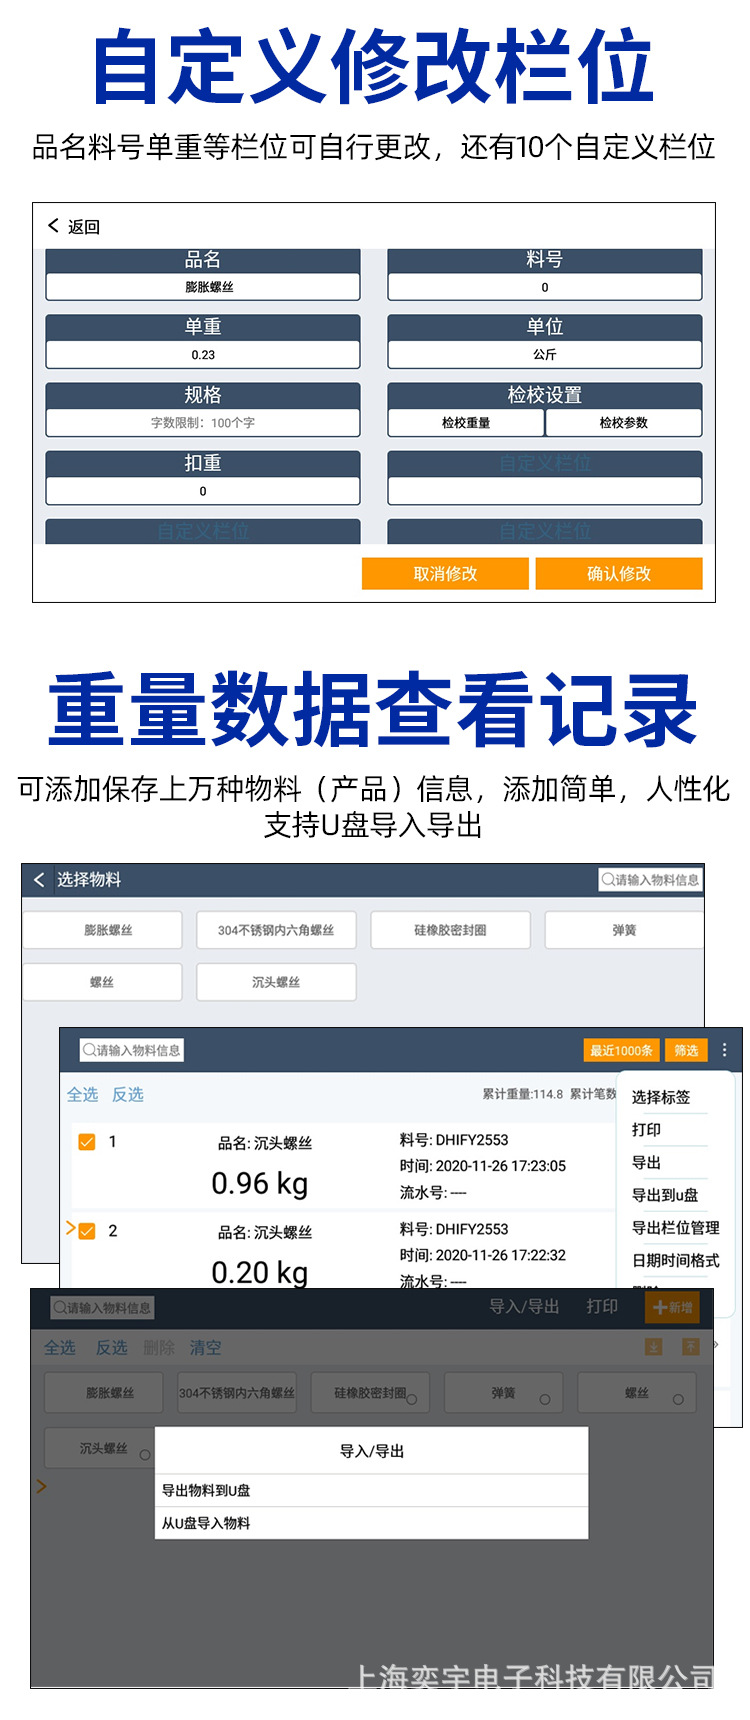Click 清空 in the bottom material window
The height and width of the screenshot is (1720, 750).
206,1347
